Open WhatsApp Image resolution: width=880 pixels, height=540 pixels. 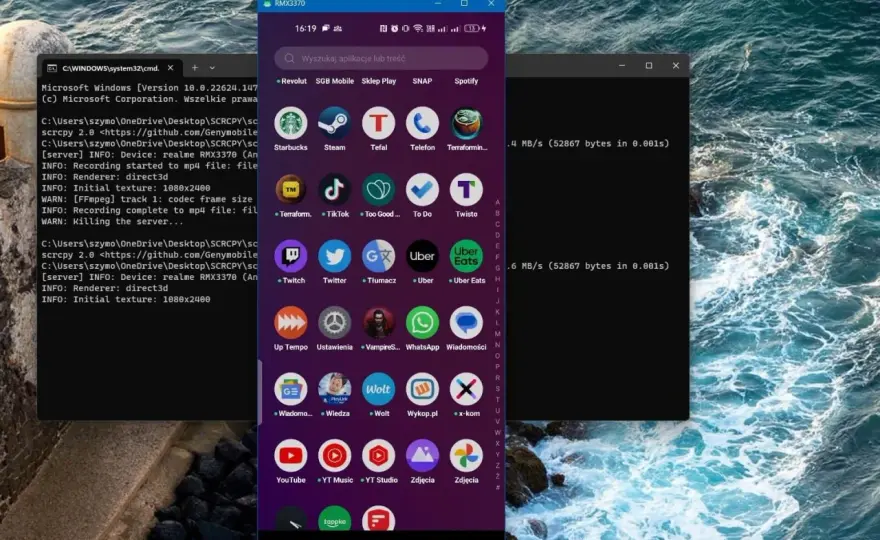pos(422,323)
